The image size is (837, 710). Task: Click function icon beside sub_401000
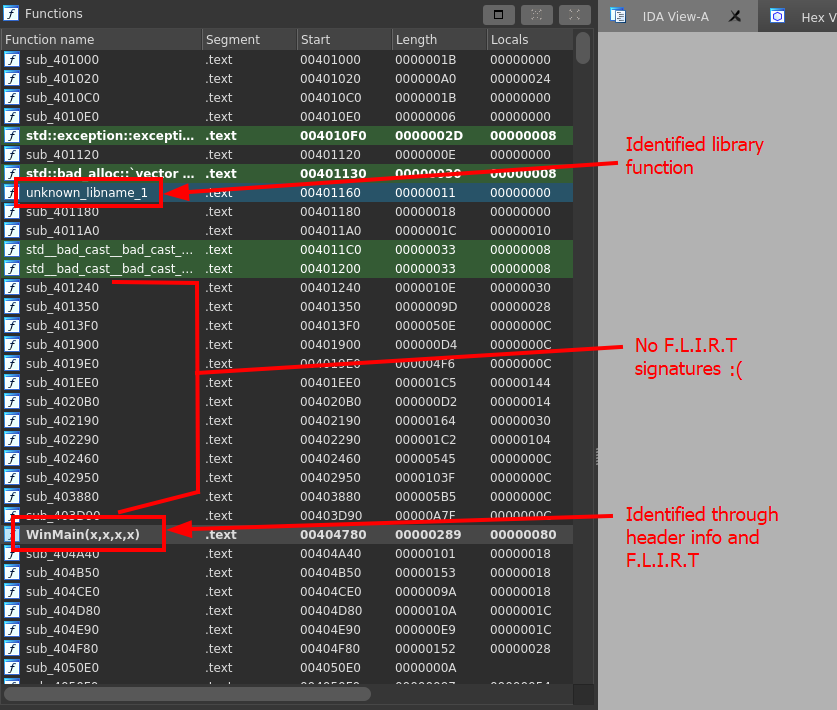point(12,59)
